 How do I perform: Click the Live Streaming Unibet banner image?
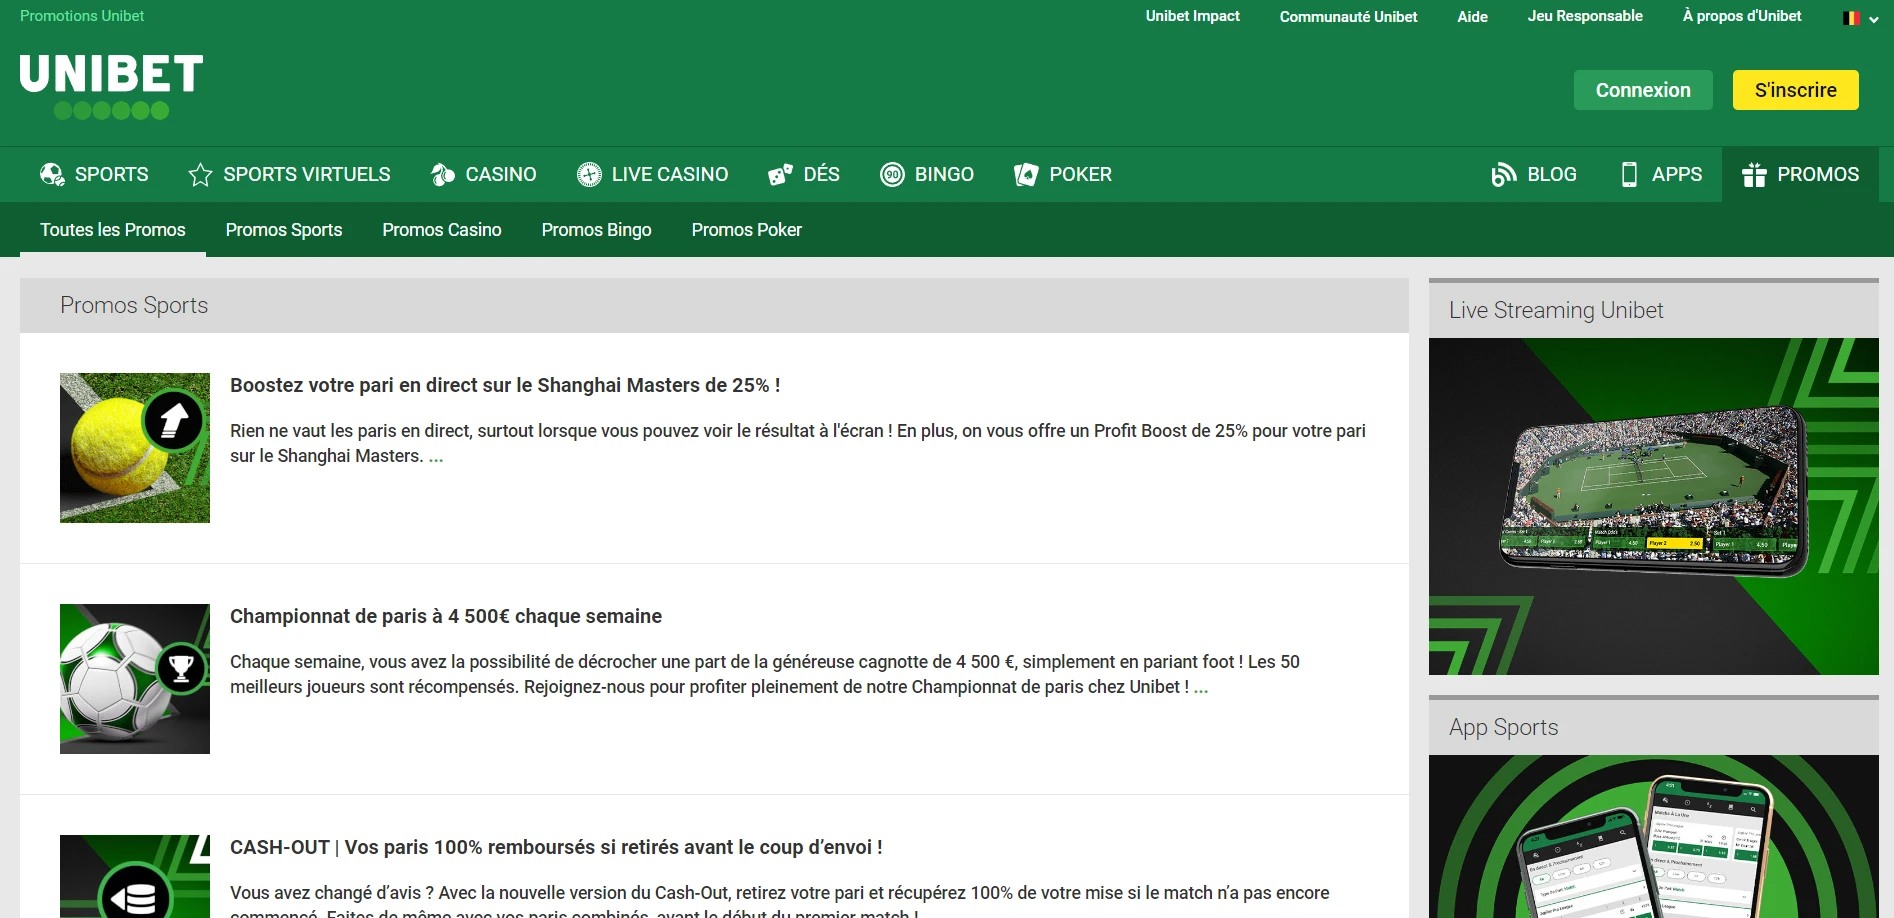(1654, 506)
